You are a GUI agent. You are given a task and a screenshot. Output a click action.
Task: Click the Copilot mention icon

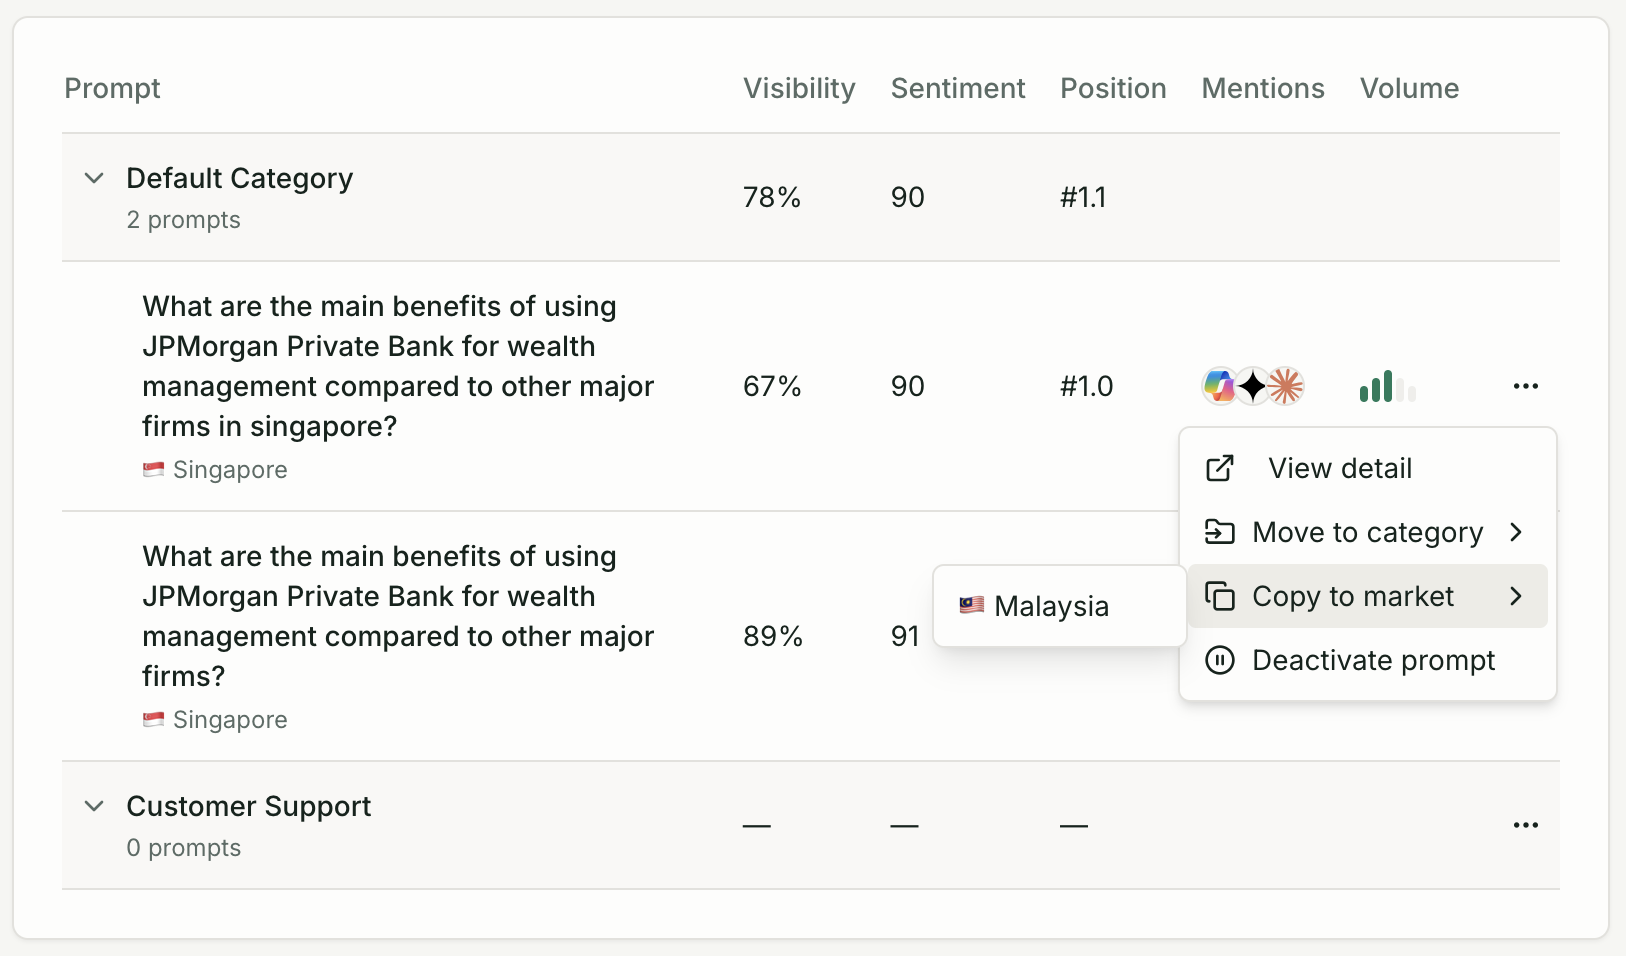[x=1219, y=385]
